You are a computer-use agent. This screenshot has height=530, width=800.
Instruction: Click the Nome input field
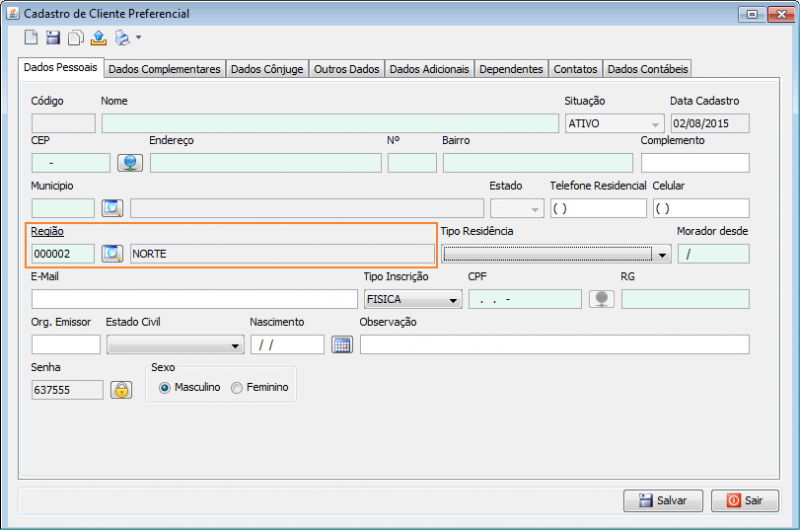[330, 123]
